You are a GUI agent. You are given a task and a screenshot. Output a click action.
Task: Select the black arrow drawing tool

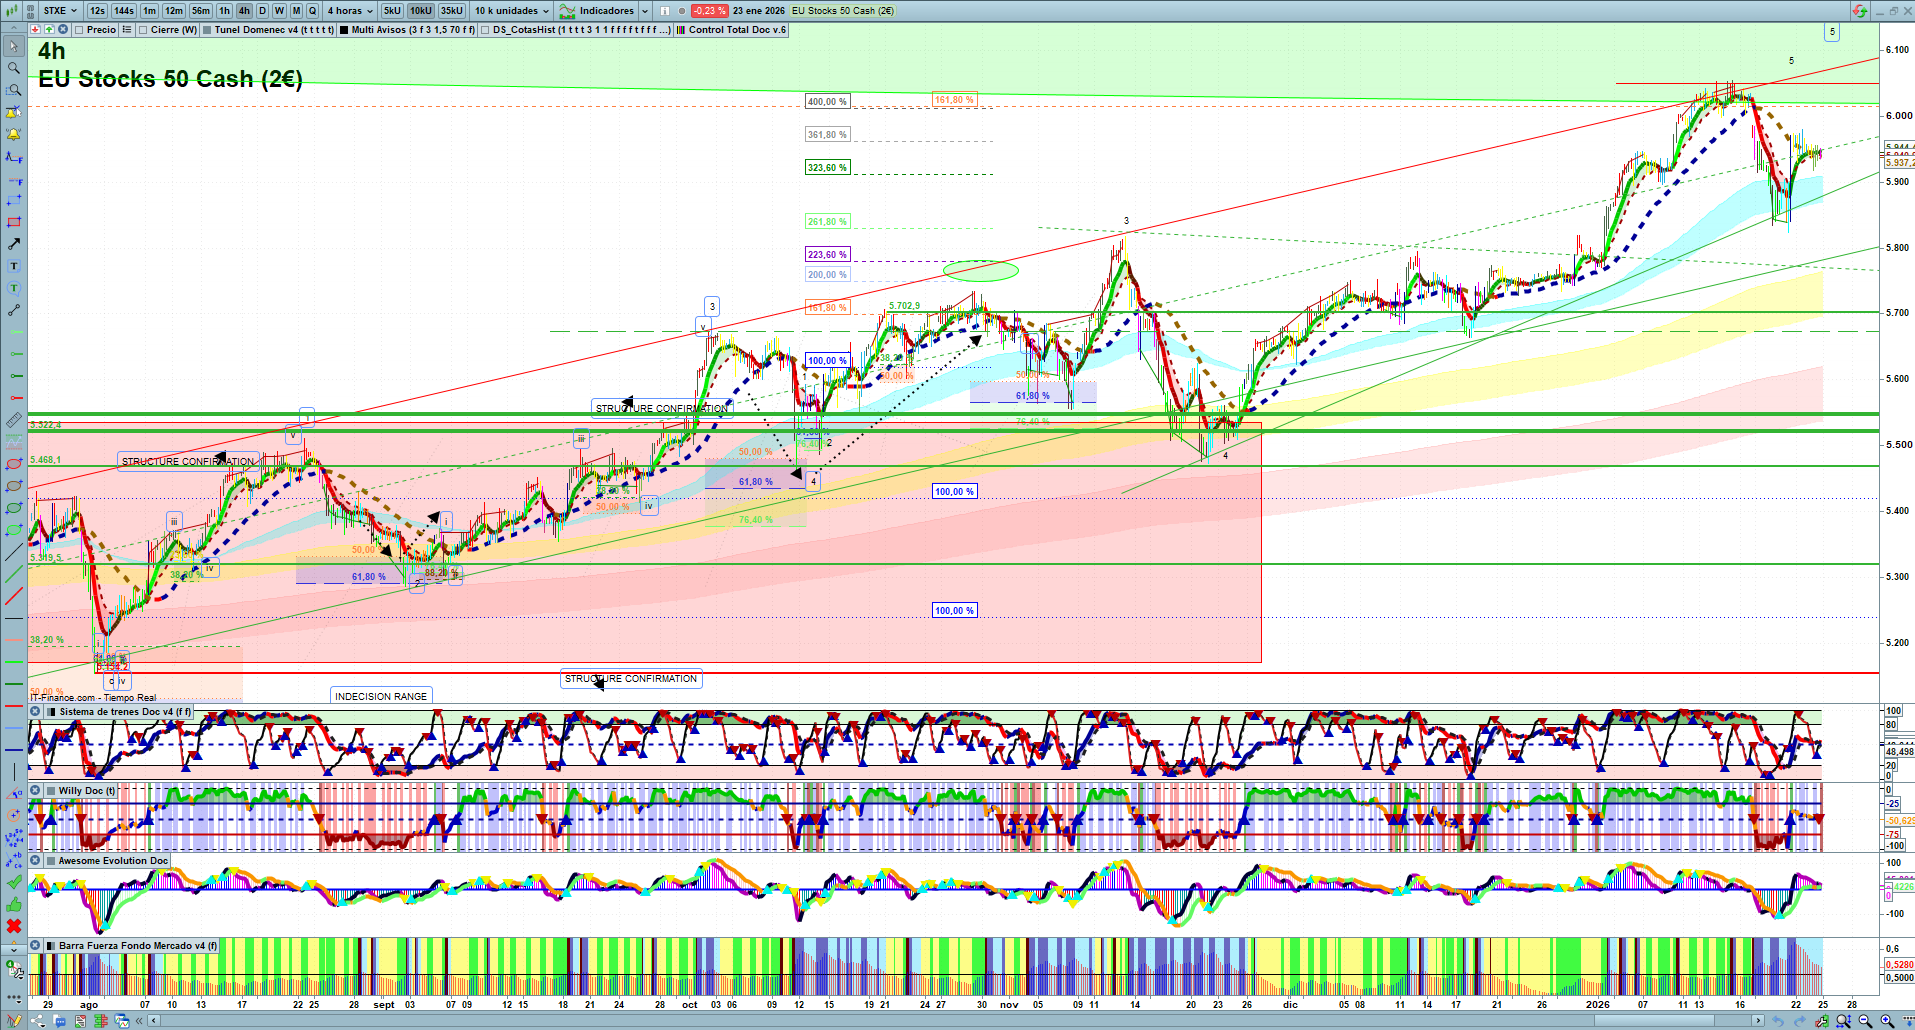click(x=14, y=244)
